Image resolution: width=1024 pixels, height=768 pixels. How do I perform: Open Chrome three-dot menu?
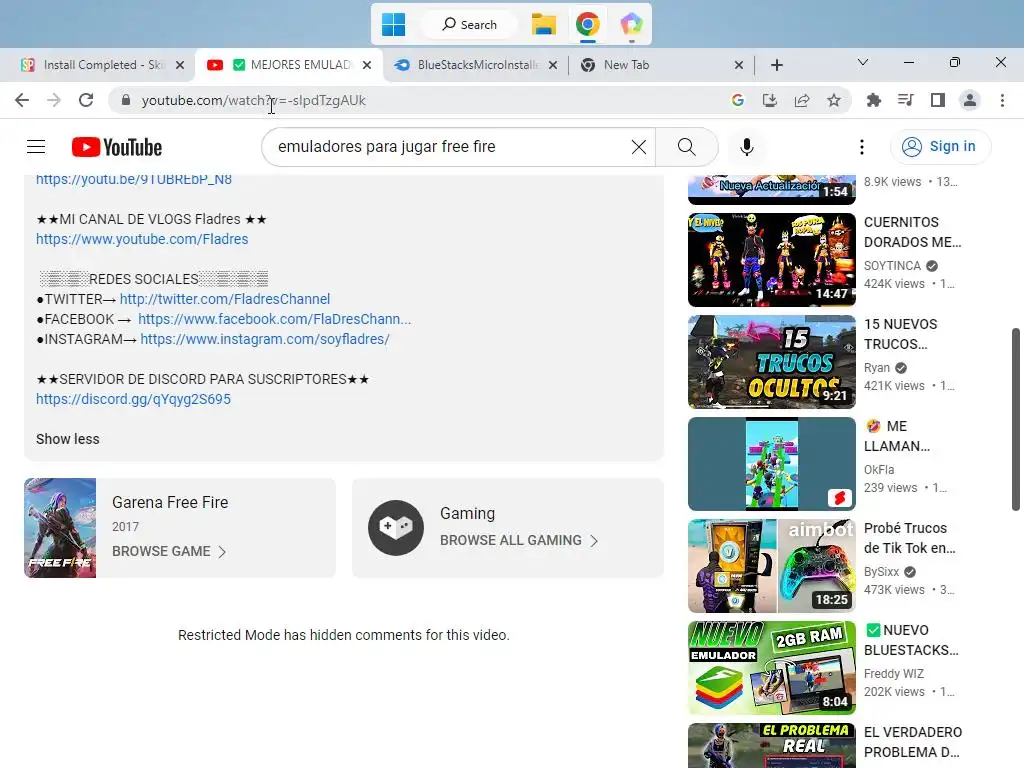coord(1002,100)
